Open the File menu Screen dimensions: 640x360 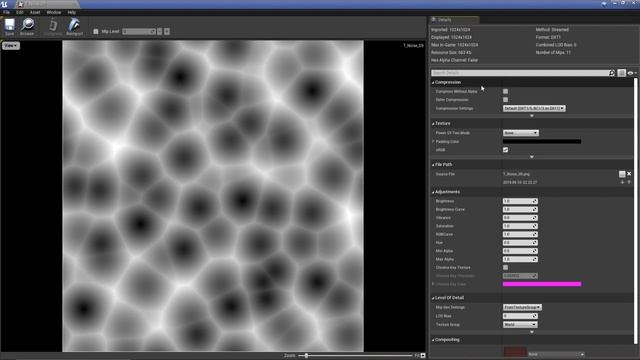click(7, 12)
